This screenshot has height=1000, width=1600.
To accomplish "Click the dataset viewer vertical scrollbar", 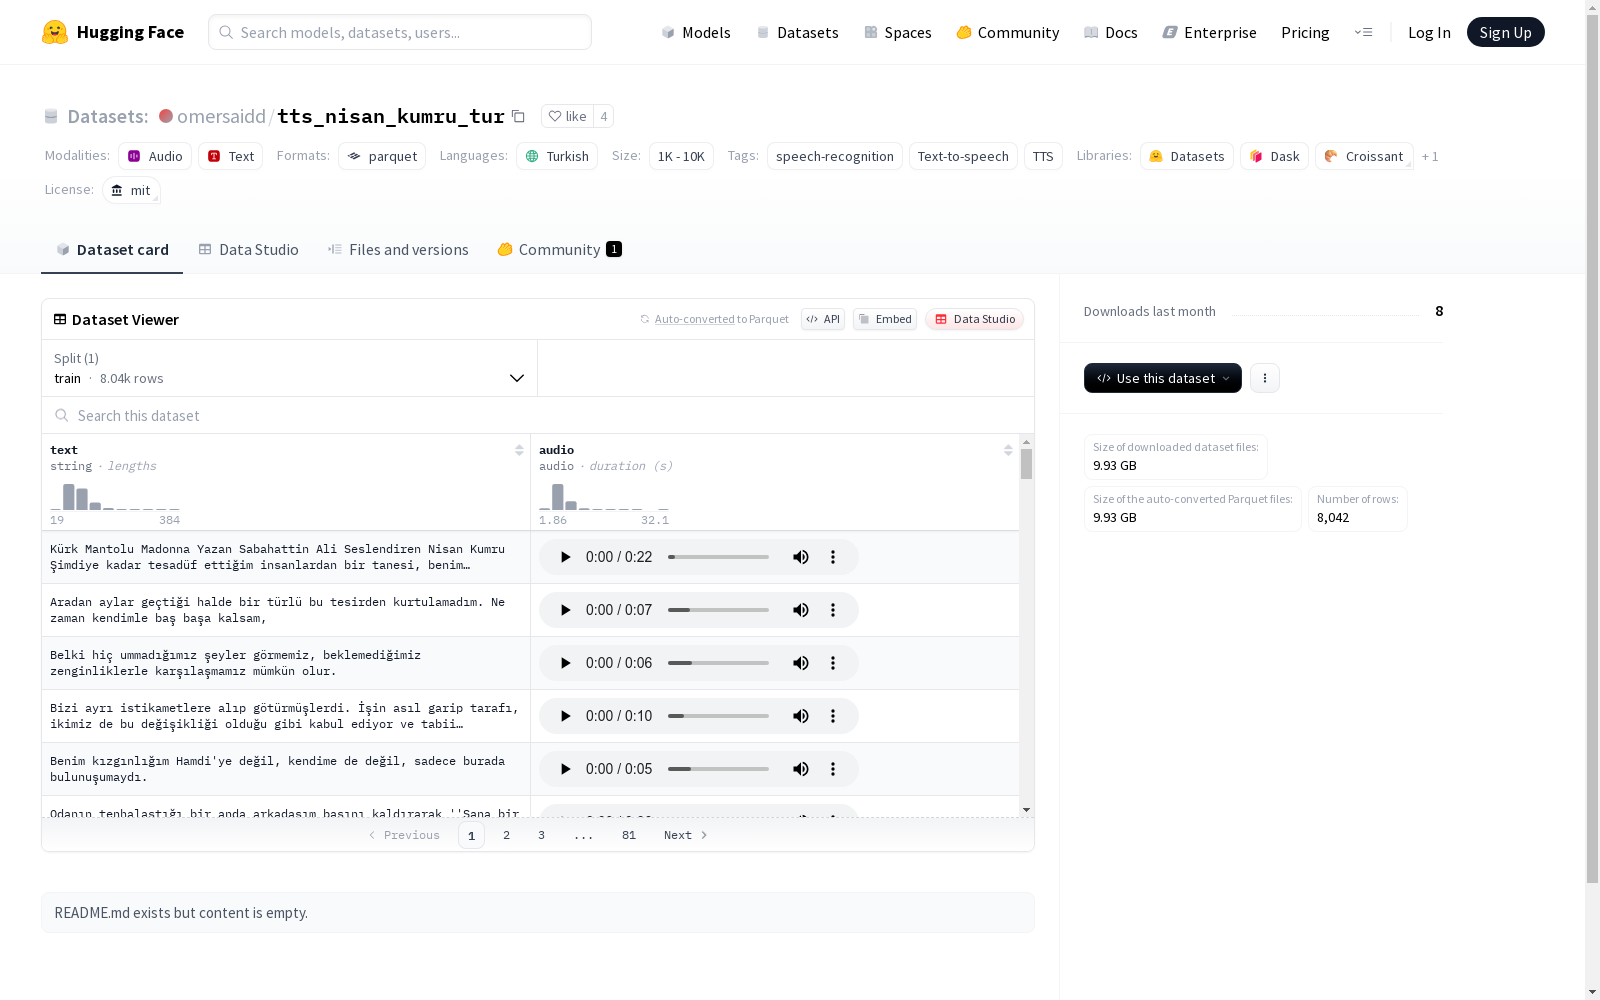I will pos(1027,626).
